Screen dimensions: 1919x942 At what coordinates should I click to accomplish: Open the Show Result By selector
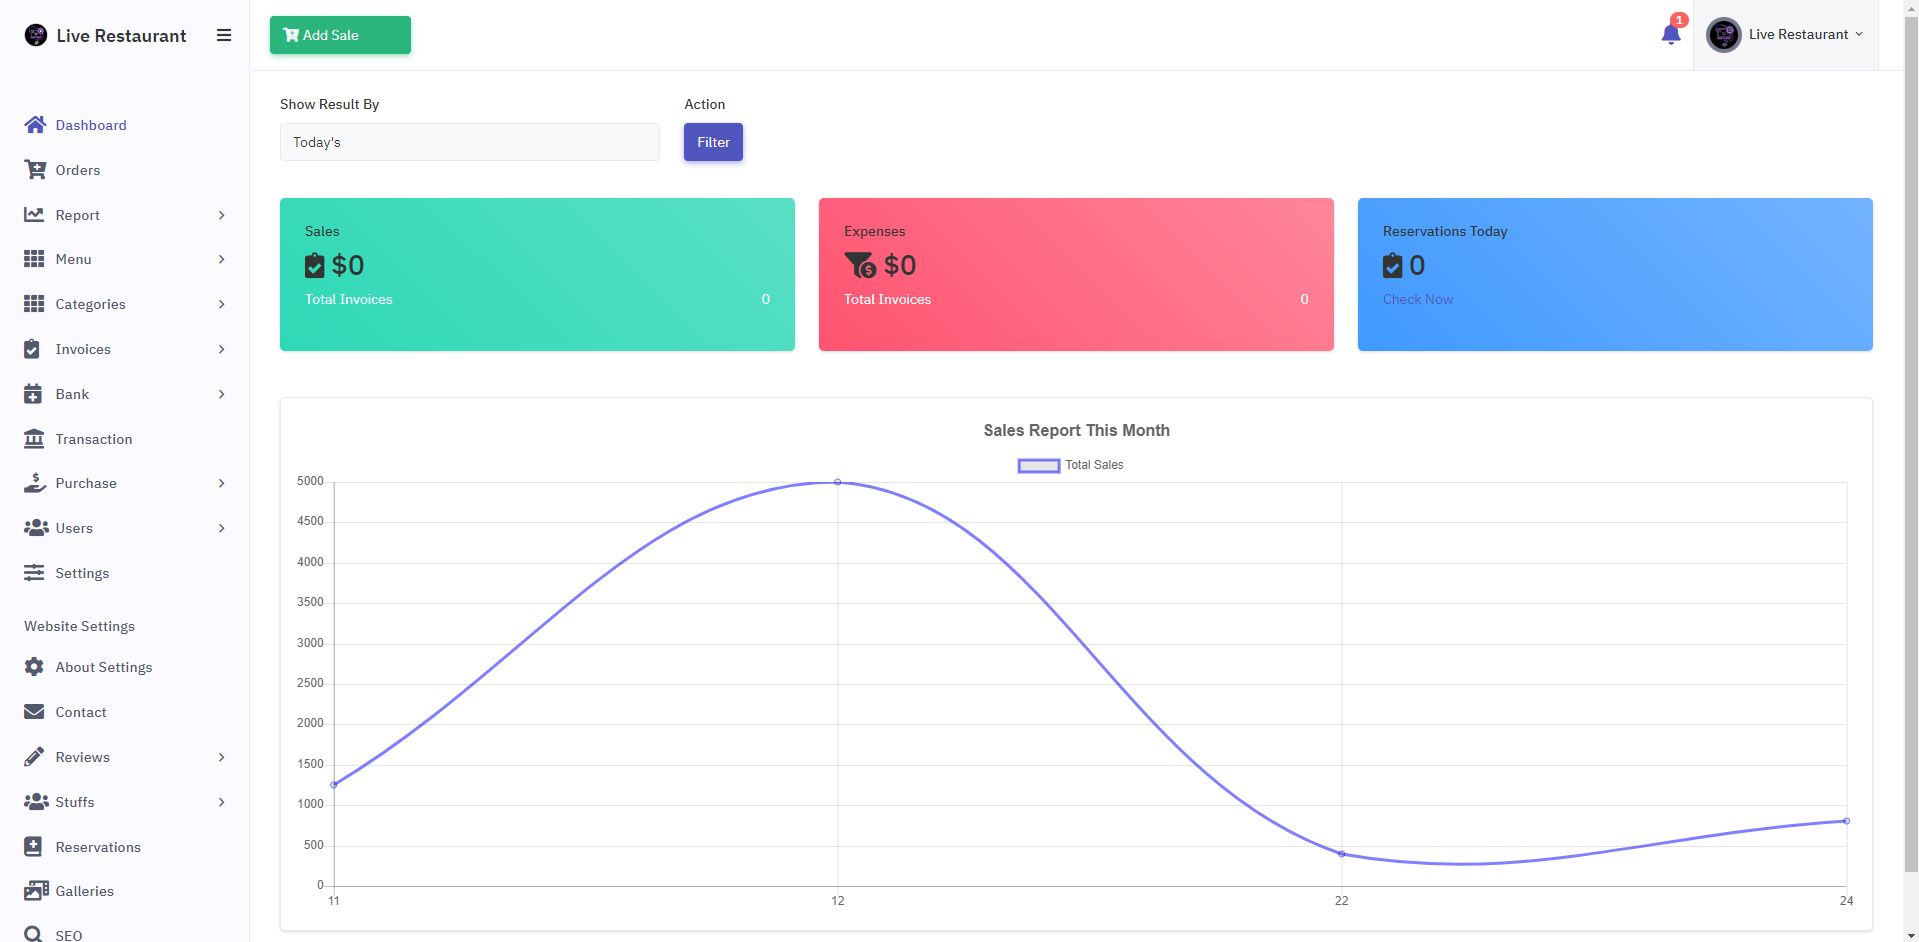469,142
